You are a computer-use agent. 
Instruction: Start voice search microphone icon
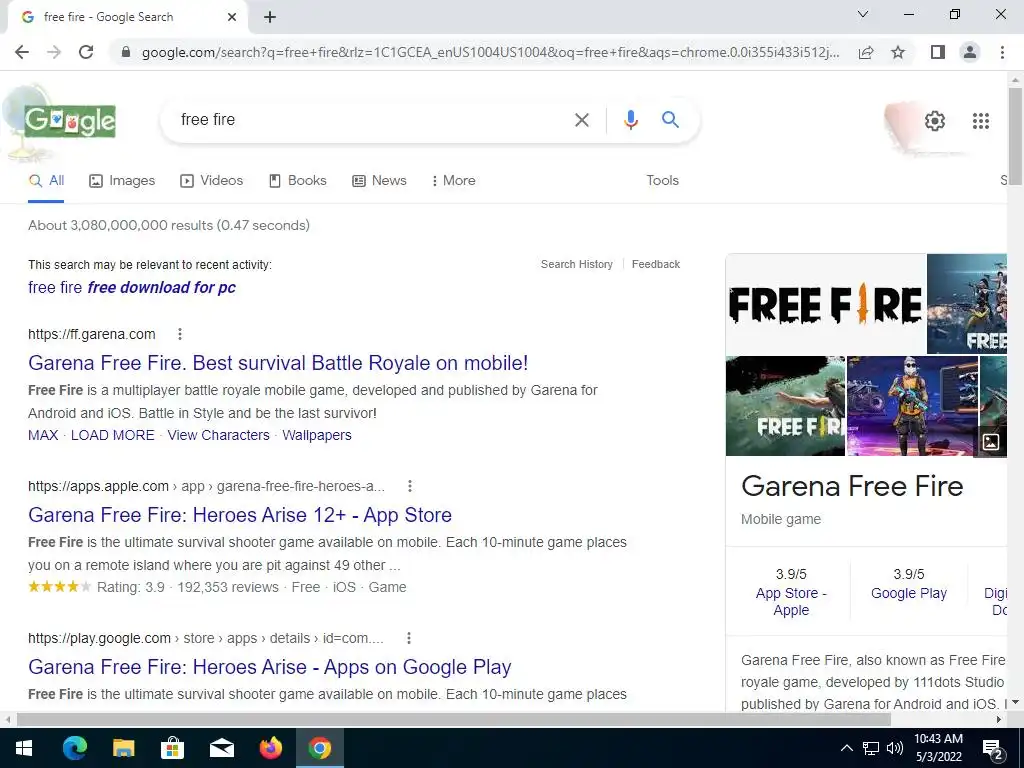click(630, 120)
